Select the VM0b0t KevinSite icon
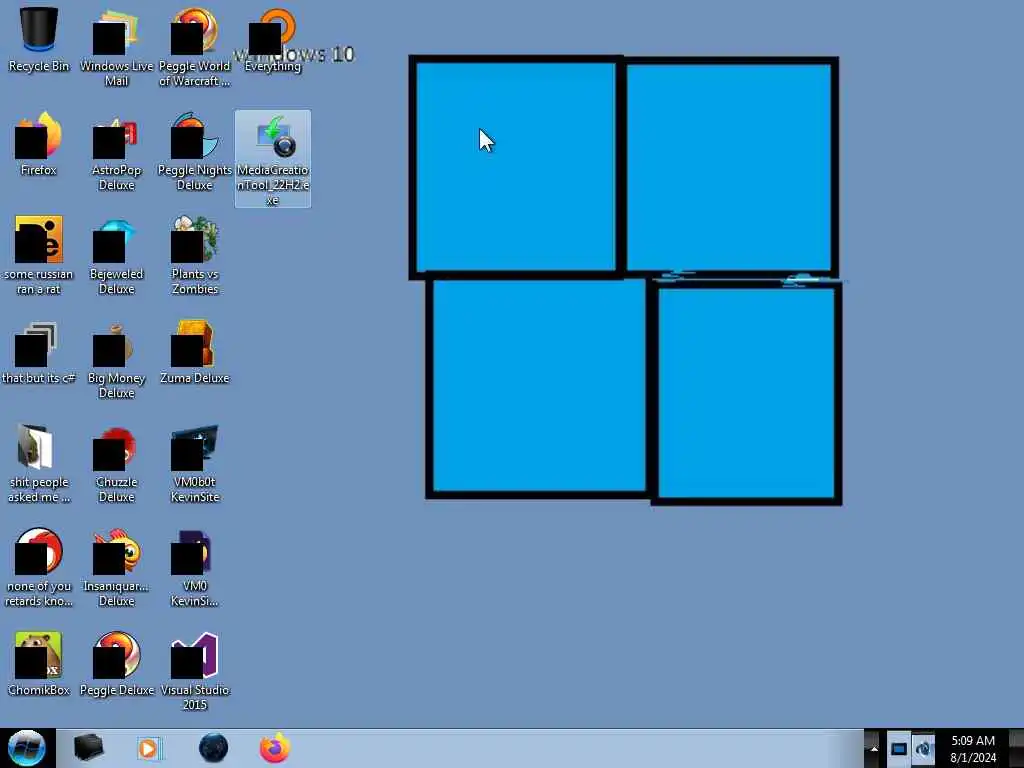 coord(195,464)
